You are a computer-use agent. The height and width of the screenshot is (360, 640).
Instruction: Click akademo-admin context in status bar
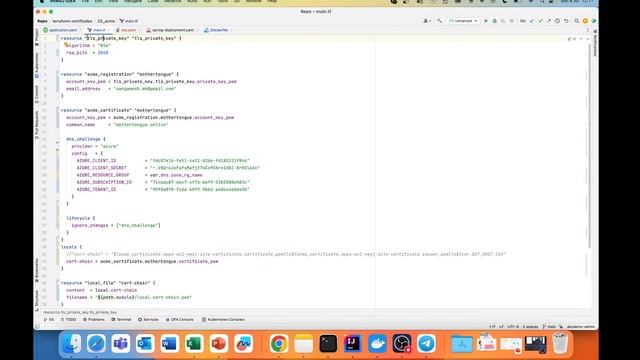581,327
